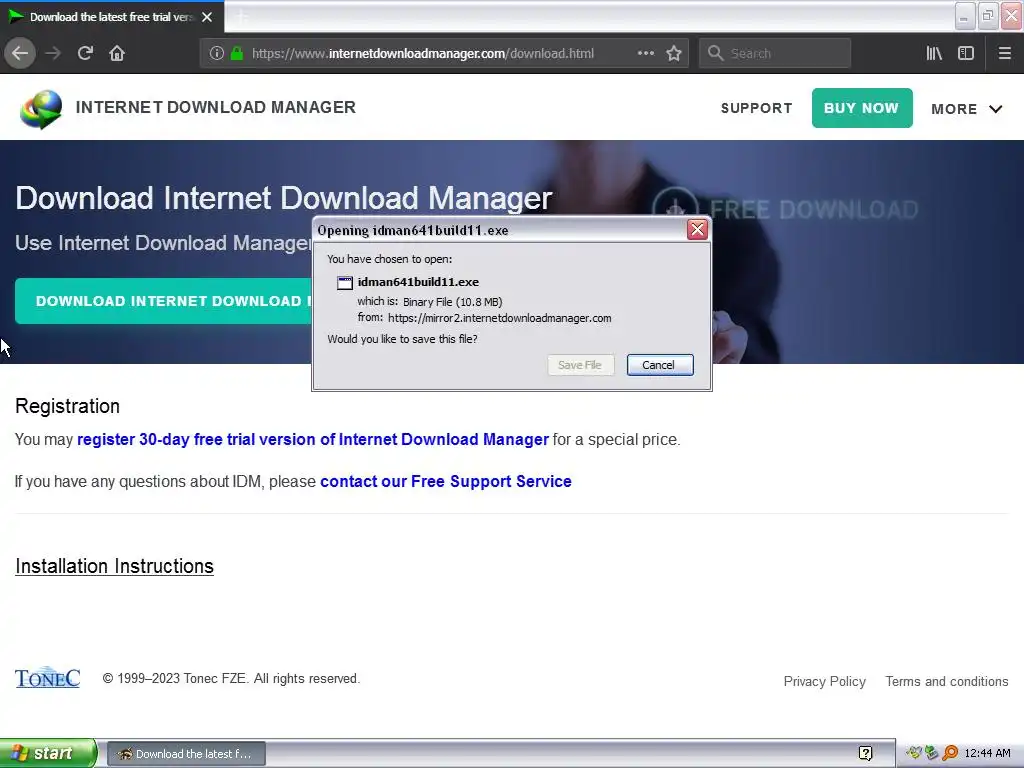Click Save File in the dialog
The height and width of the screenshot is (768, 1024).
[x=581, y=365]
